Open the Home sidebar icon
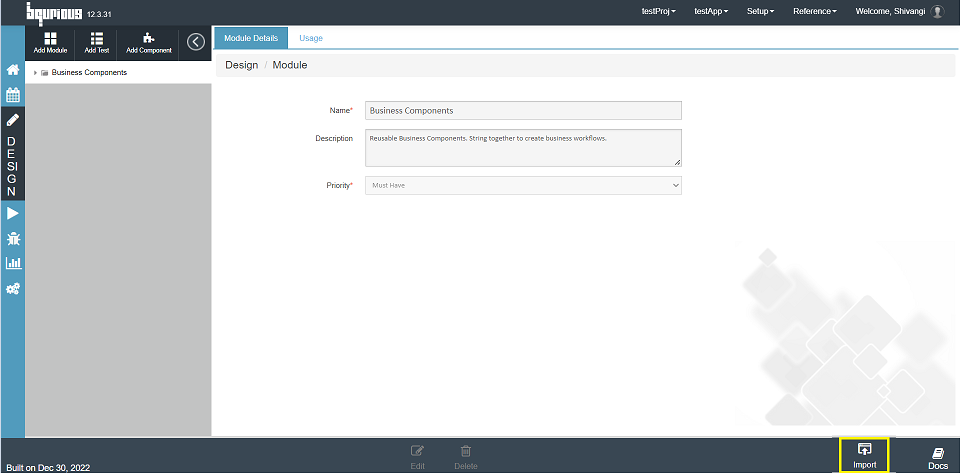Image resolution: width=963 pixels, height=473 pixels. [12, 69]
